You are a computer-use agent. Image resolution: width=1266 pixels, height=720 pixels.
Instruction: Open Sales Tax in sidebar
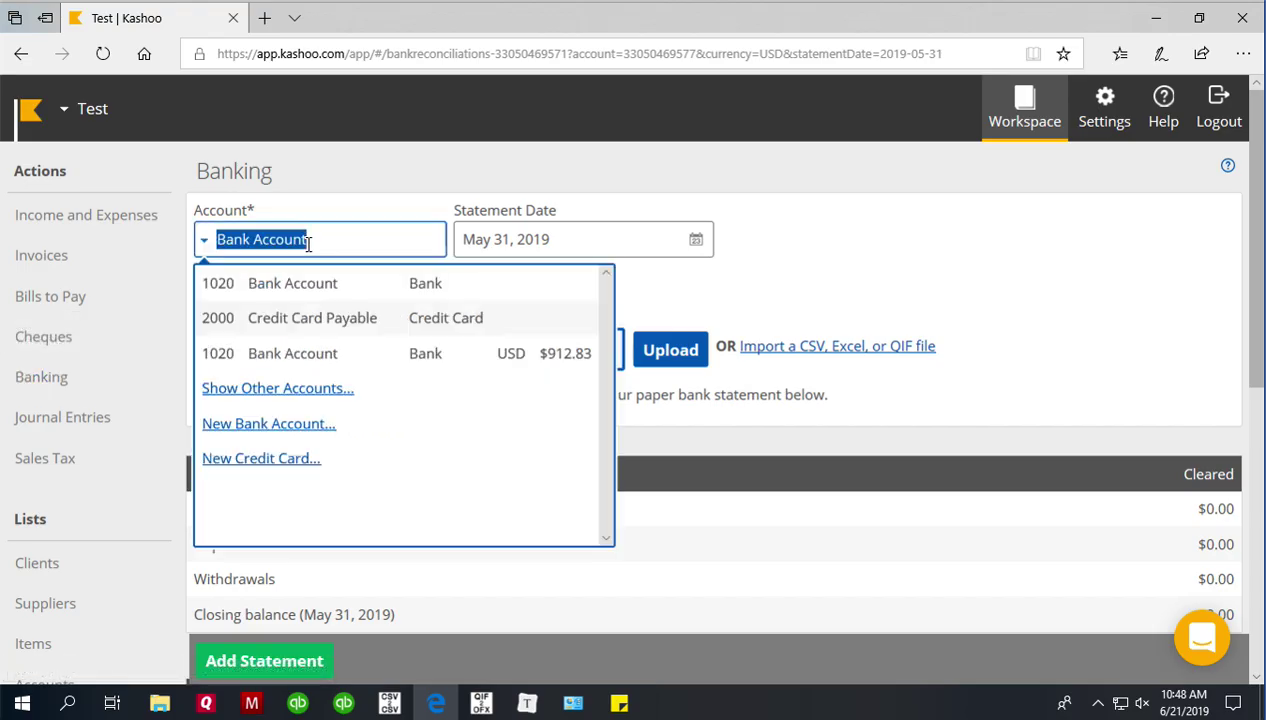[x=45, y=458]
